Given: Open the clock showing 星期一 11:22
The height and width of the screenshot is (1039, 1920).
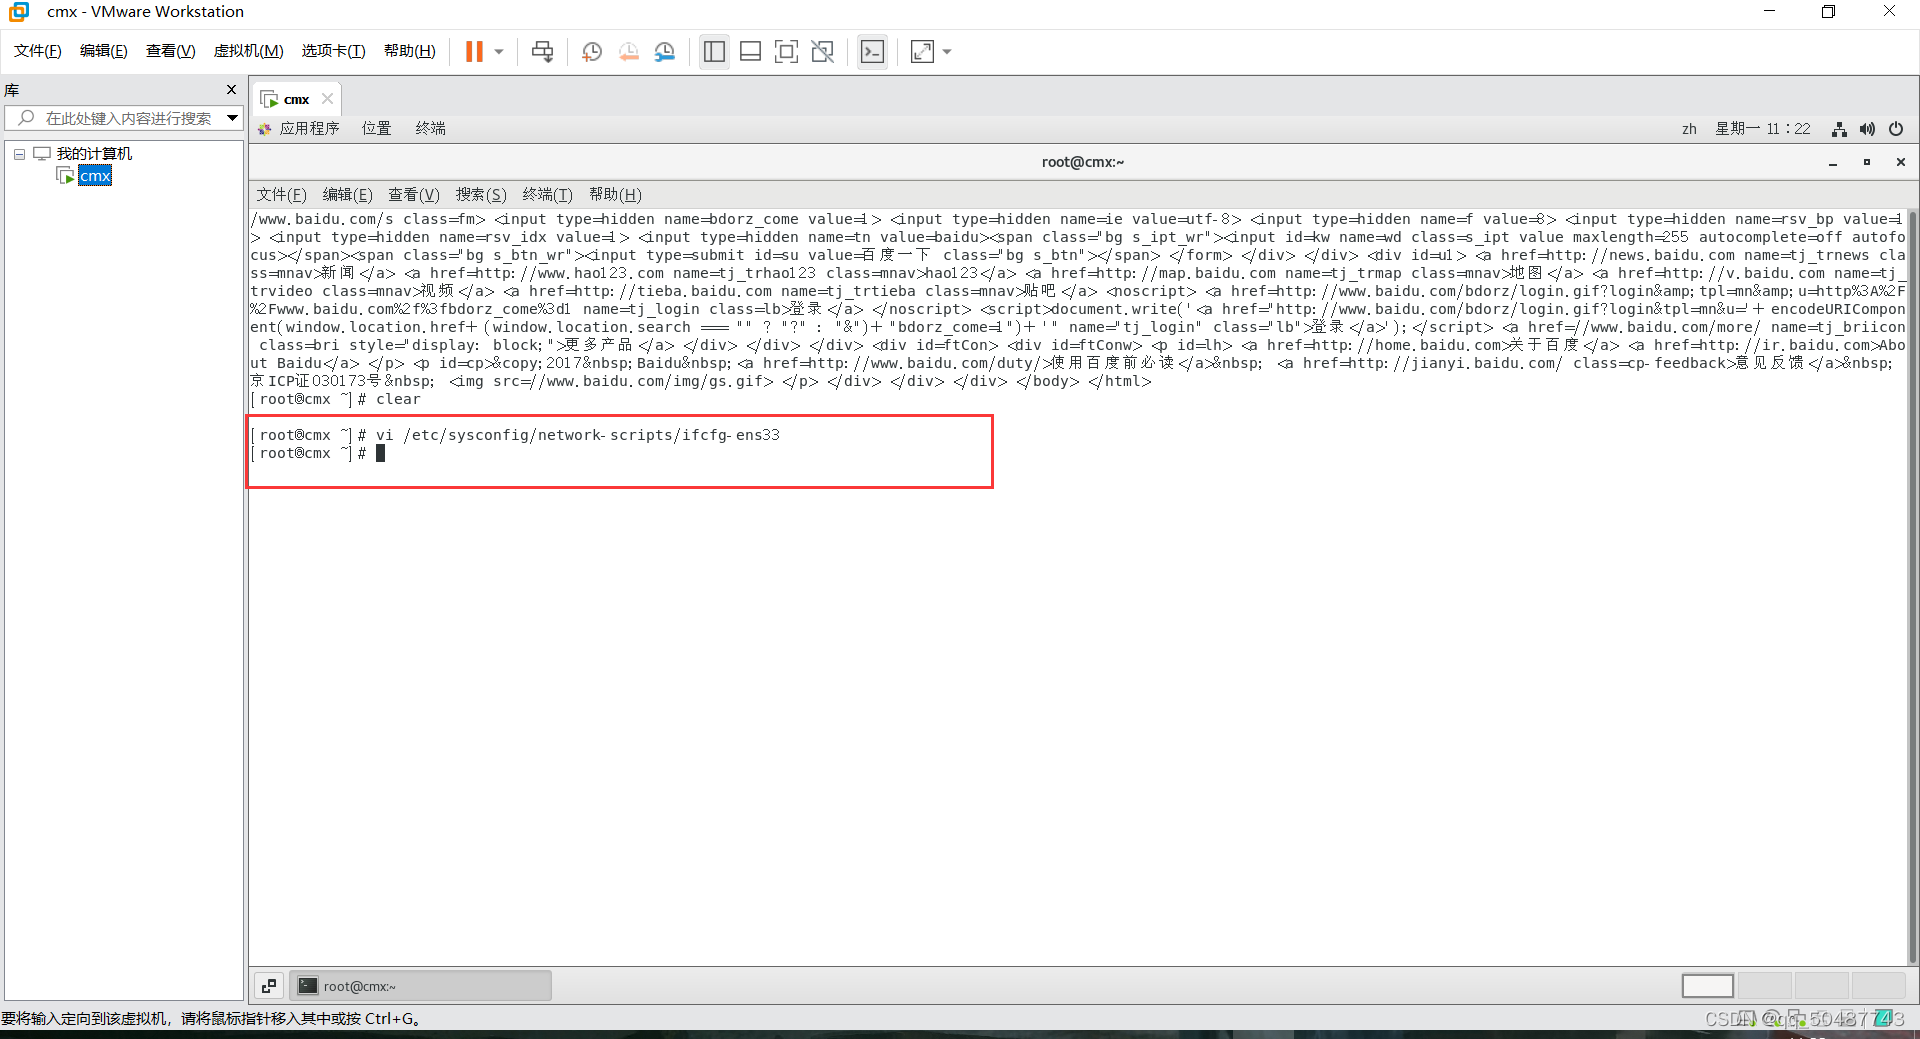Looking at the screenshot, I should [1763, 129].
